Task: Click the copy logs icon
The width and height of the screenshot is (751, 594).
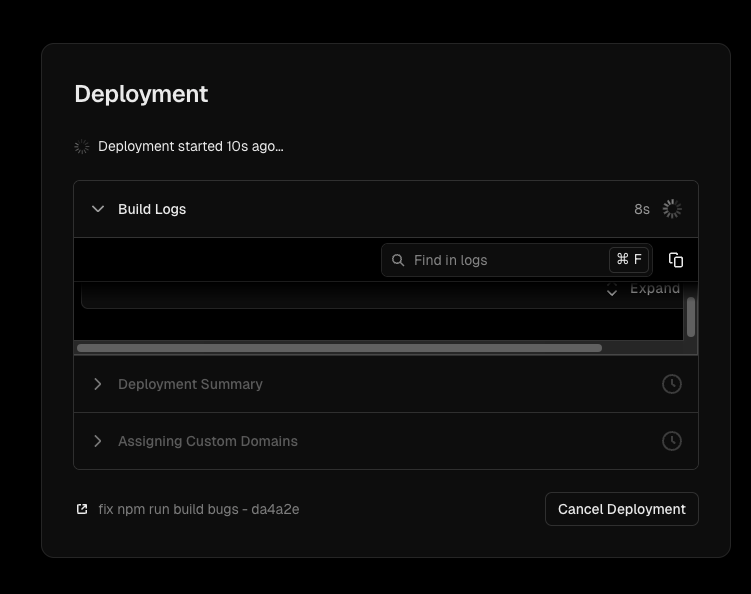Action: click(x=676, y=260)
